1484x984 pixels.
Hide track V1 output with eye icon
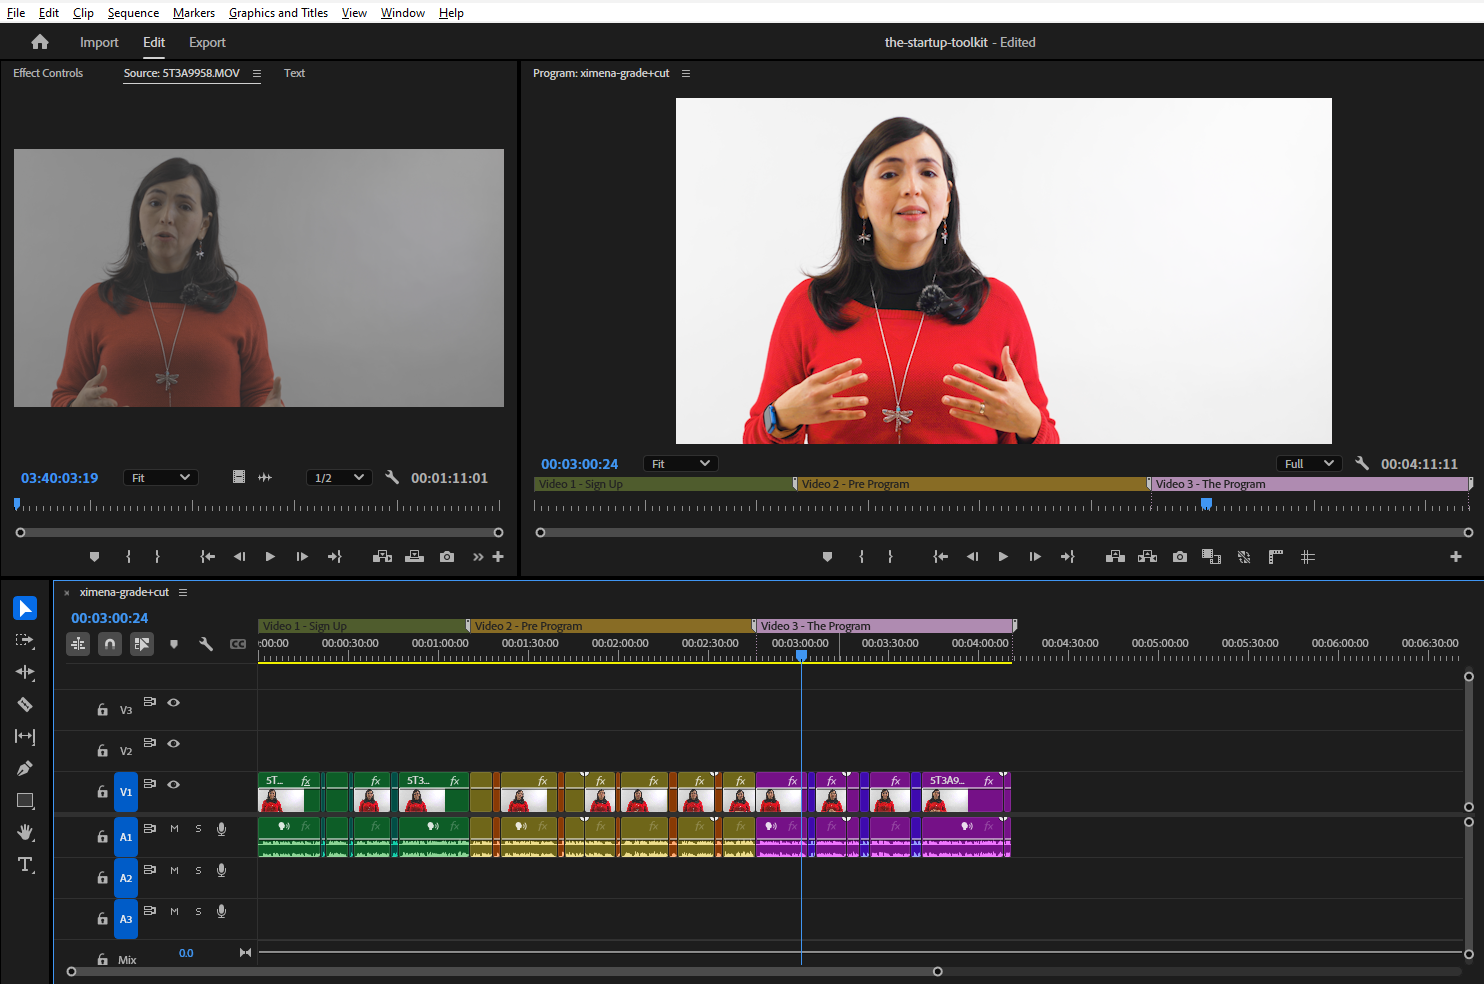click(174, 785)
